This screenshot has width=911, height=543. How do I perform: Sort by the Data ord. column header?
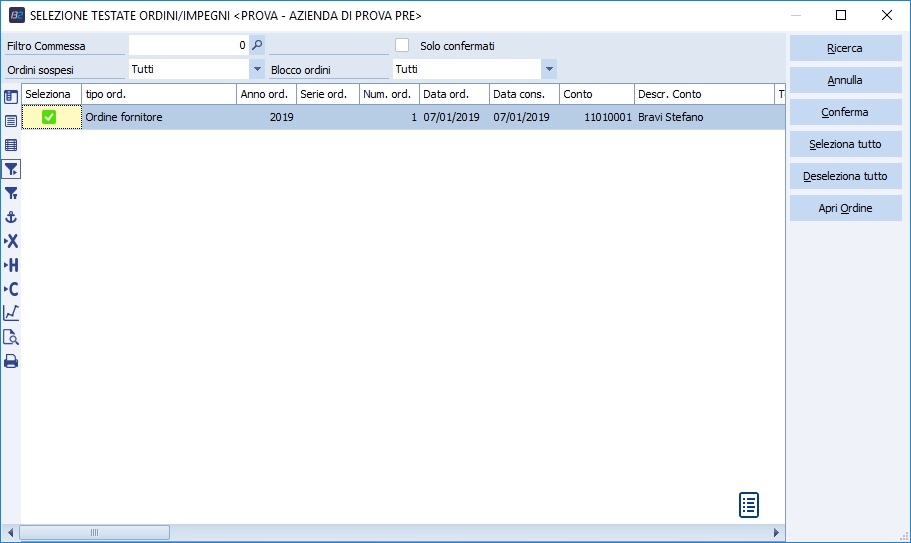454,94
